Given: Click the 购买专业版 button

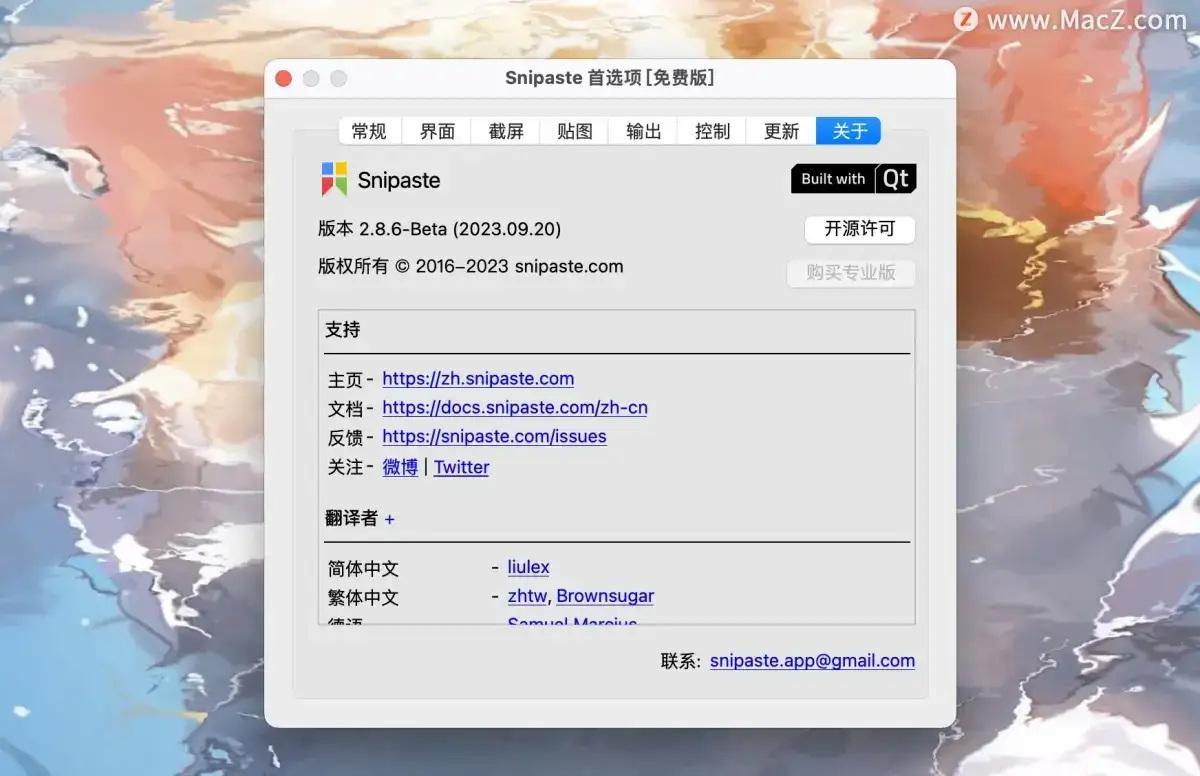Looking at the screenshot, I should (851, 273).
